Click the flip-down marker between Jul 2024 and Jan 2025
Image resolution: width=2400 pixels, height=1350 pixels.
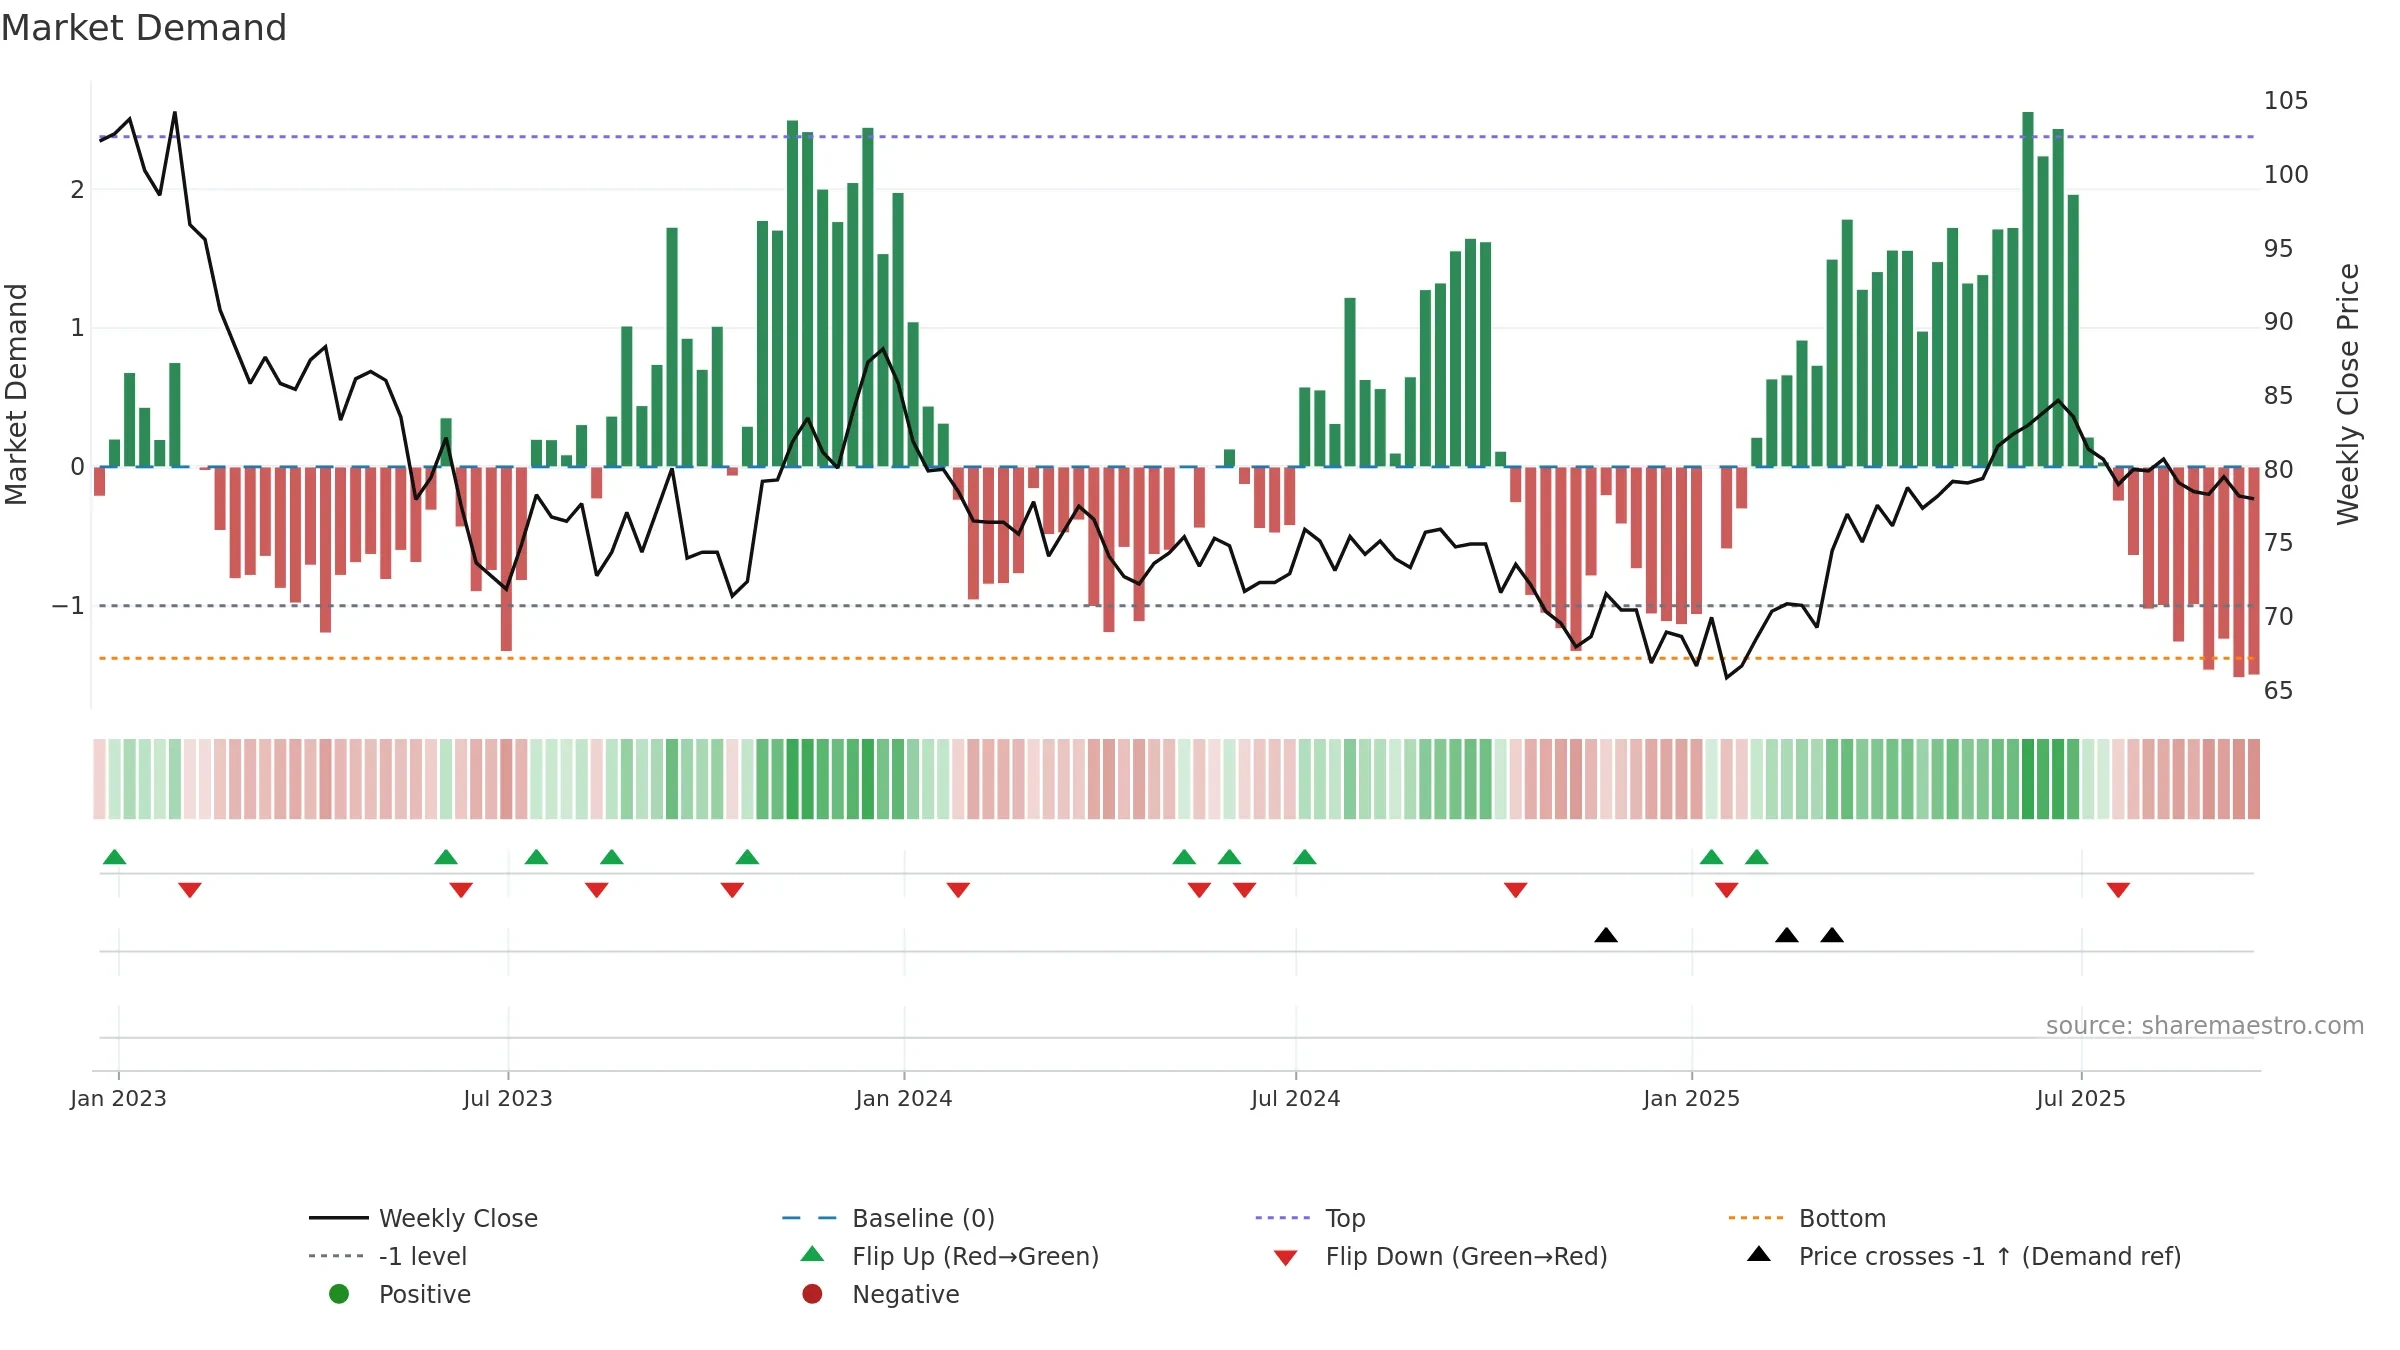pos(1515,890)
